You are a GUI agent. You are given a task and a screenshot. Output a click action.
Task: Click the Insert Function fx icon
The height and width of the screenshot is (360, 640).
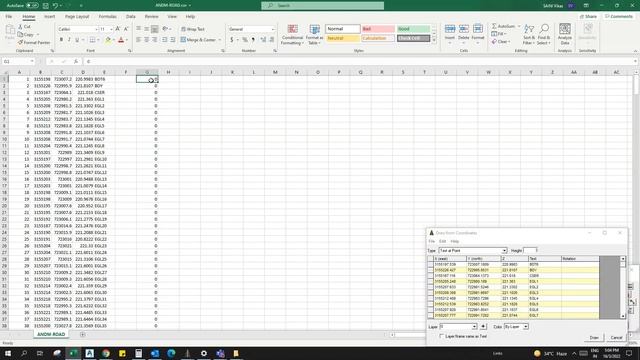pyautogui.click(x=76, y=61)
